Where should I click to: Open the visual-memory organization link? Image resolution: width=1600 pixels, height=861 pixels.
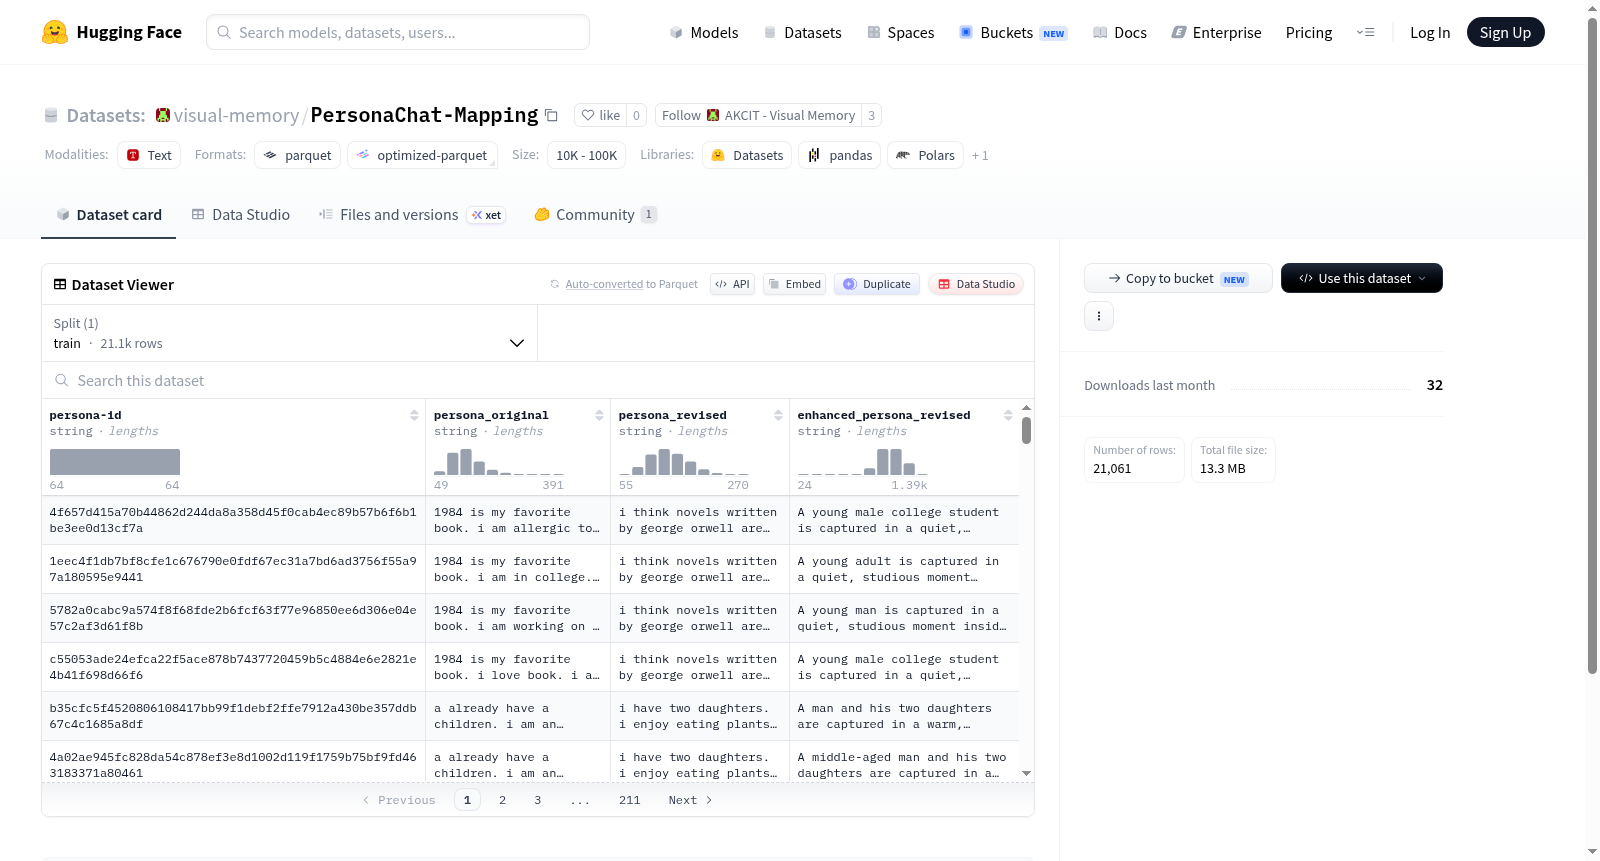click(x=236, y=115)
